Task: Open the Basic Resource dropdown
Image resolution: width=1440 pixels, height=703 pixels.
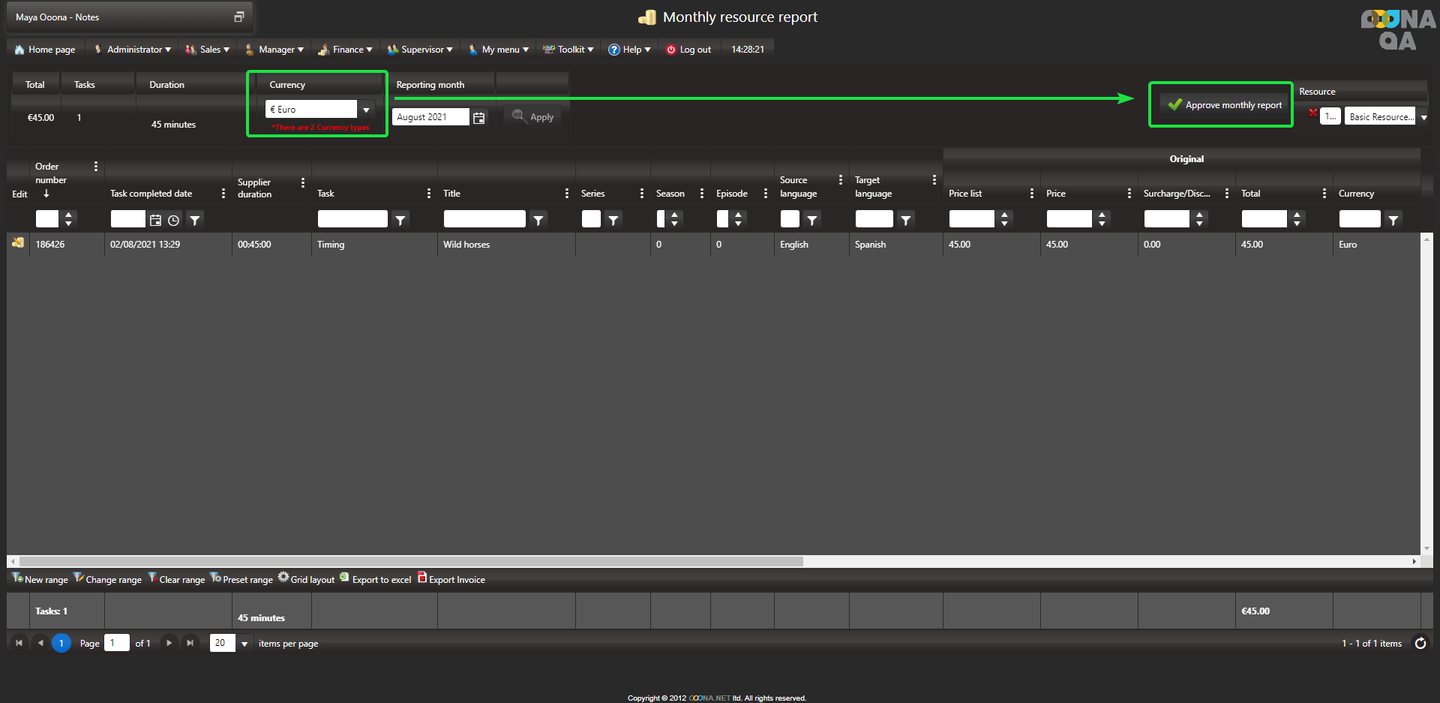Action: (x=1423, y=117)
